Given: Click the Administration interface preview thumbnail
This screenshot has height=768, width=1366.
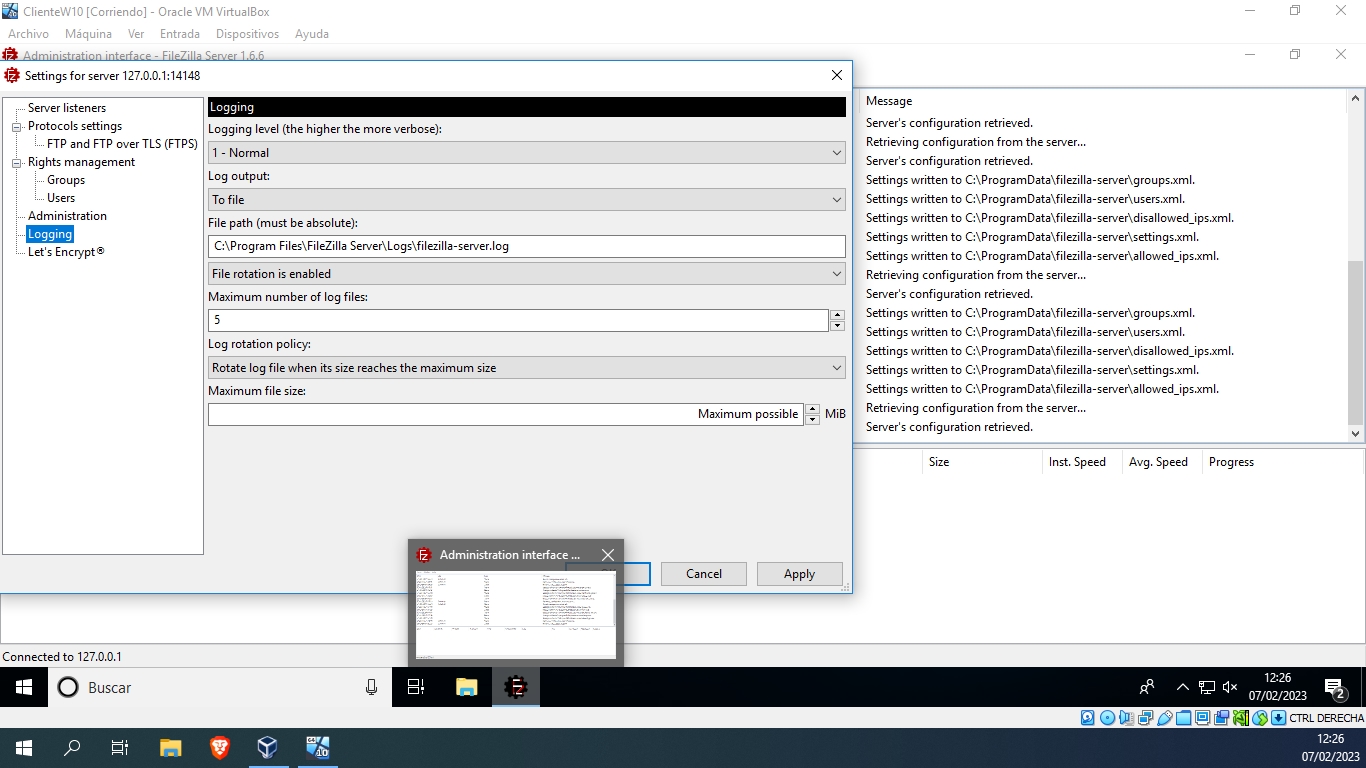Looking at the screenshot, I should (x=516, y=615).
